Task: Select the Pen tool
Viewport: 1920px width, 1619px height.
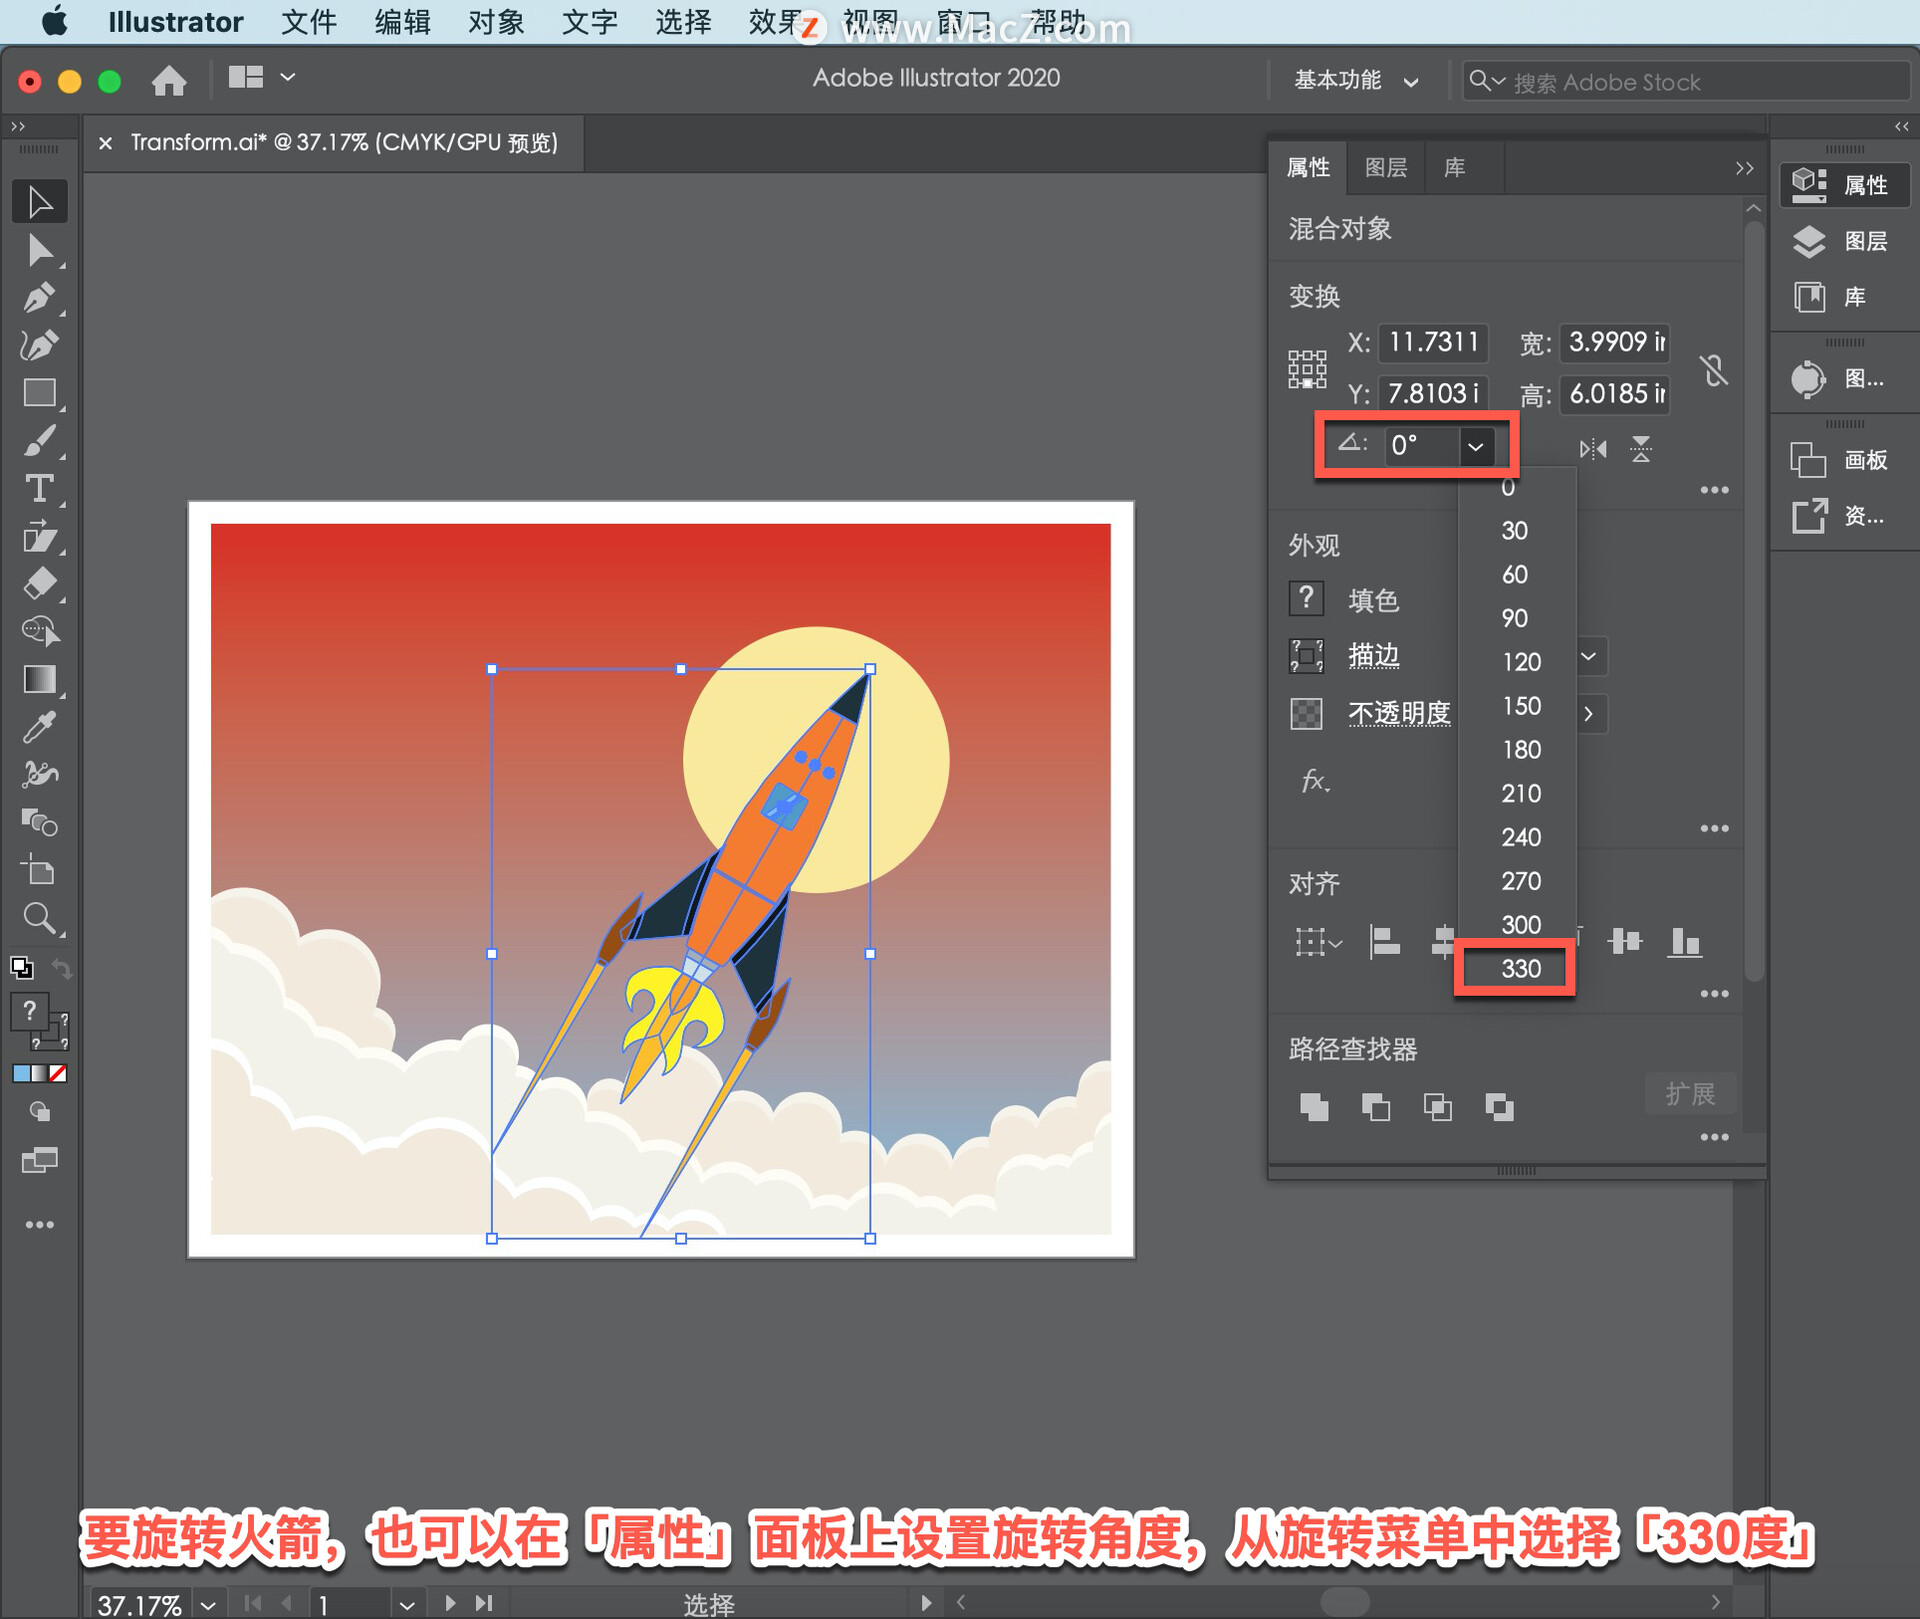Action: click(39, 298)
